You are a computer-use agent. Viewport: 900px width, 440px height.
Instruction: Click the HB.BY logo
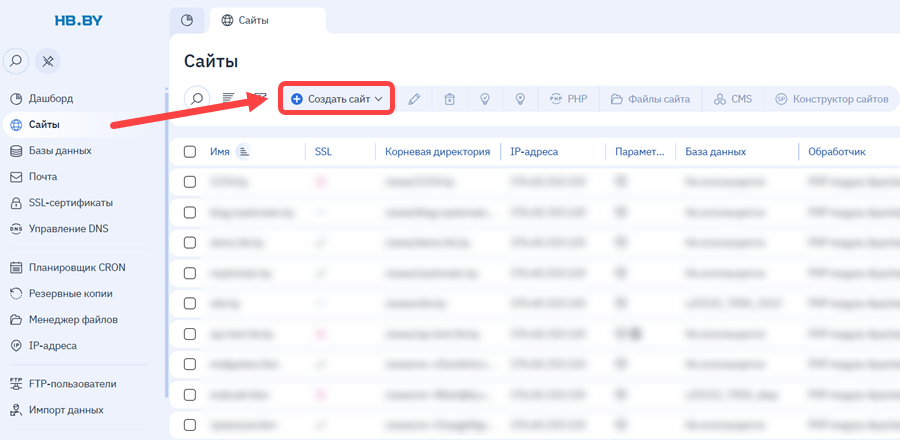click(79, 21)
